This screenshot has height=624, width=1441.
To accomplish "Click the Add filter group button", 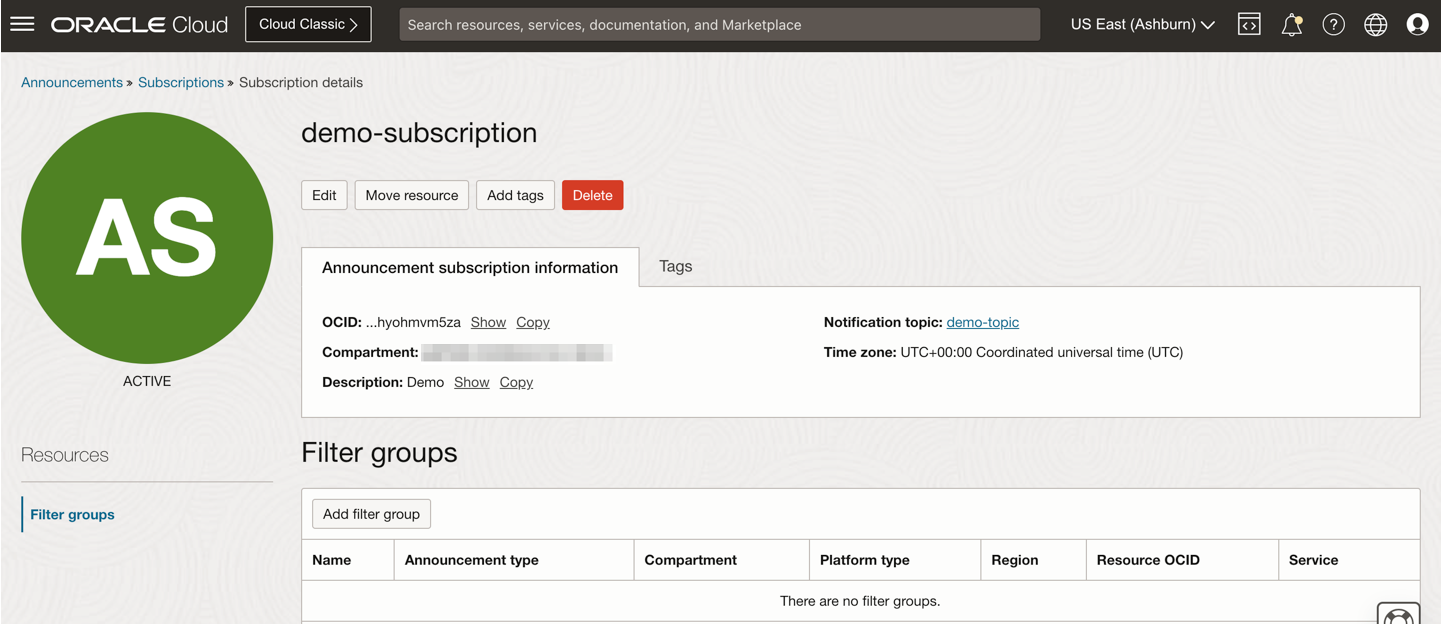I will (371, 513).
